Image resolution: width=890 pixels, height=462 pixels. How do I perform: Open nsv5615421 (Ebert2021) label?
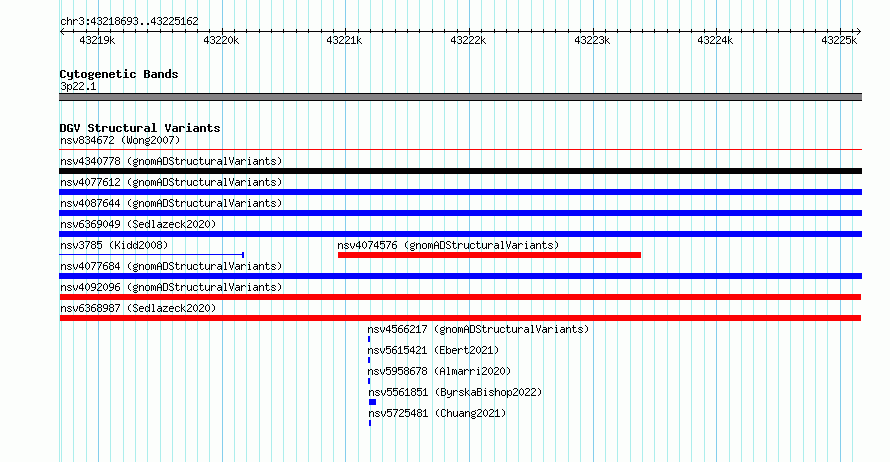click(x=433, y=350)
